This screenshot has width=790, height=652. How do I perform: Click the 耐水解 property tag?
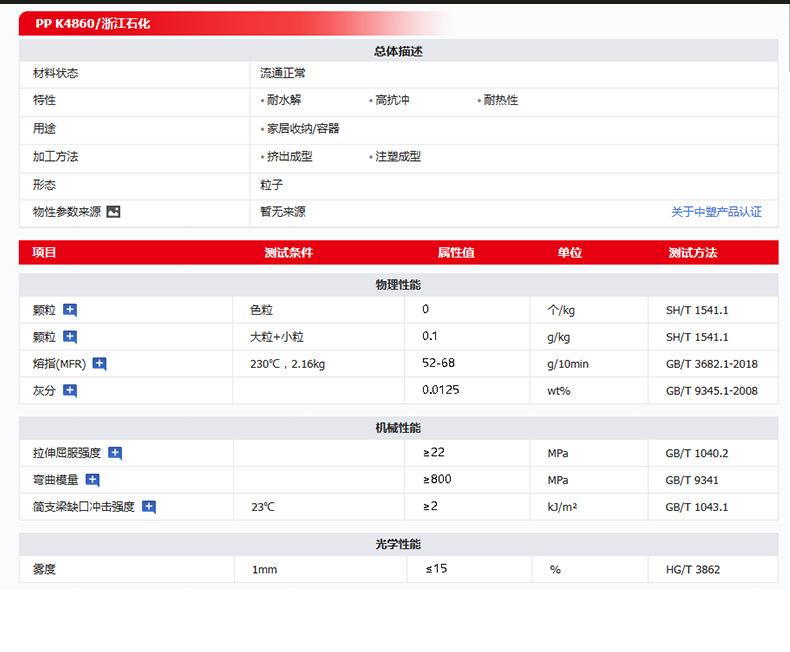pyautogui.click(x=283, y=100)
